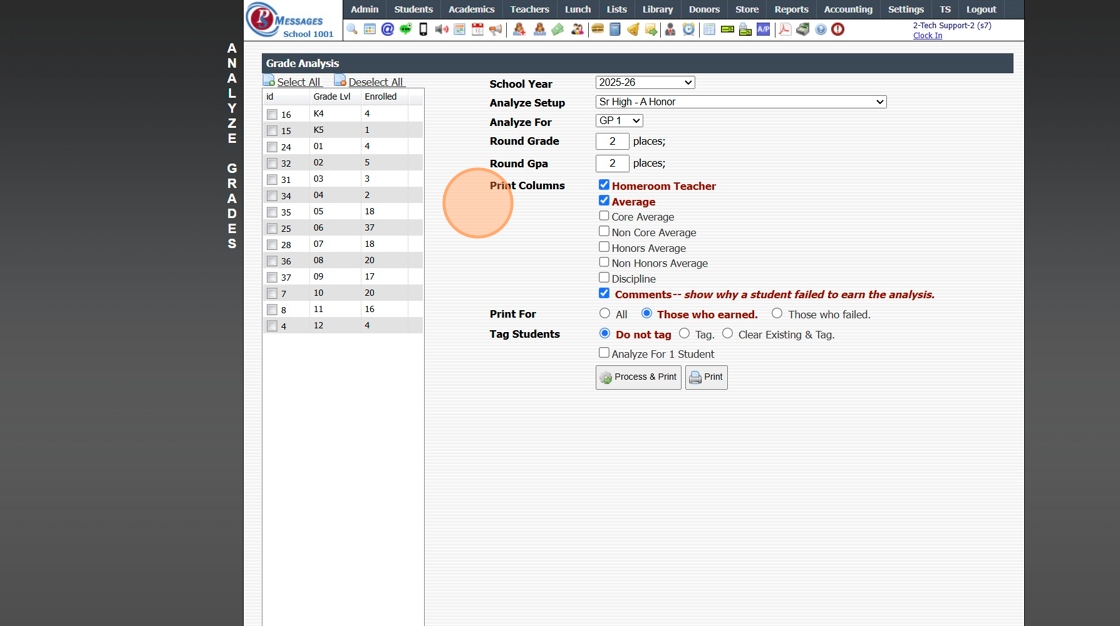
Task: Open the A/P accounts payable icon
Action: coord(764,29)
